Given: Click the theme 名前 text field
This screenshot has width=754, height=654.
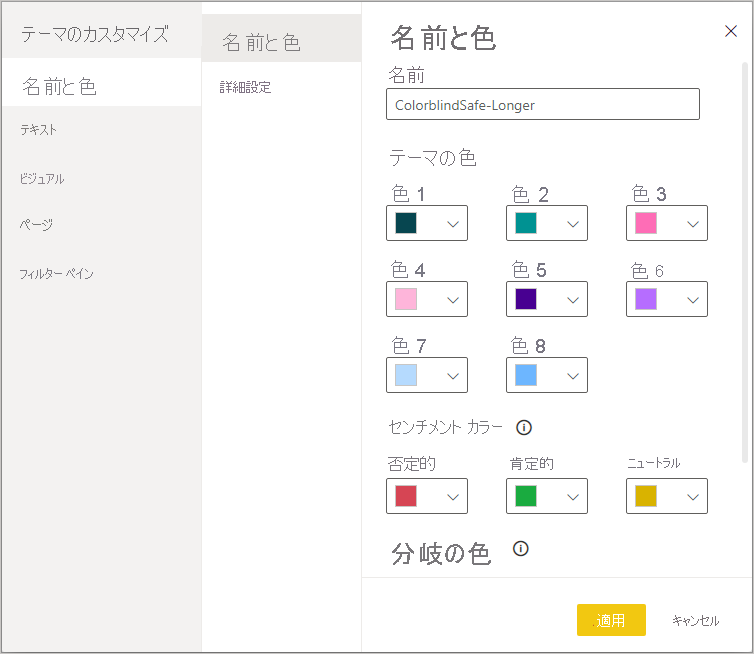Looking at the screenshot, I should 542,104.
